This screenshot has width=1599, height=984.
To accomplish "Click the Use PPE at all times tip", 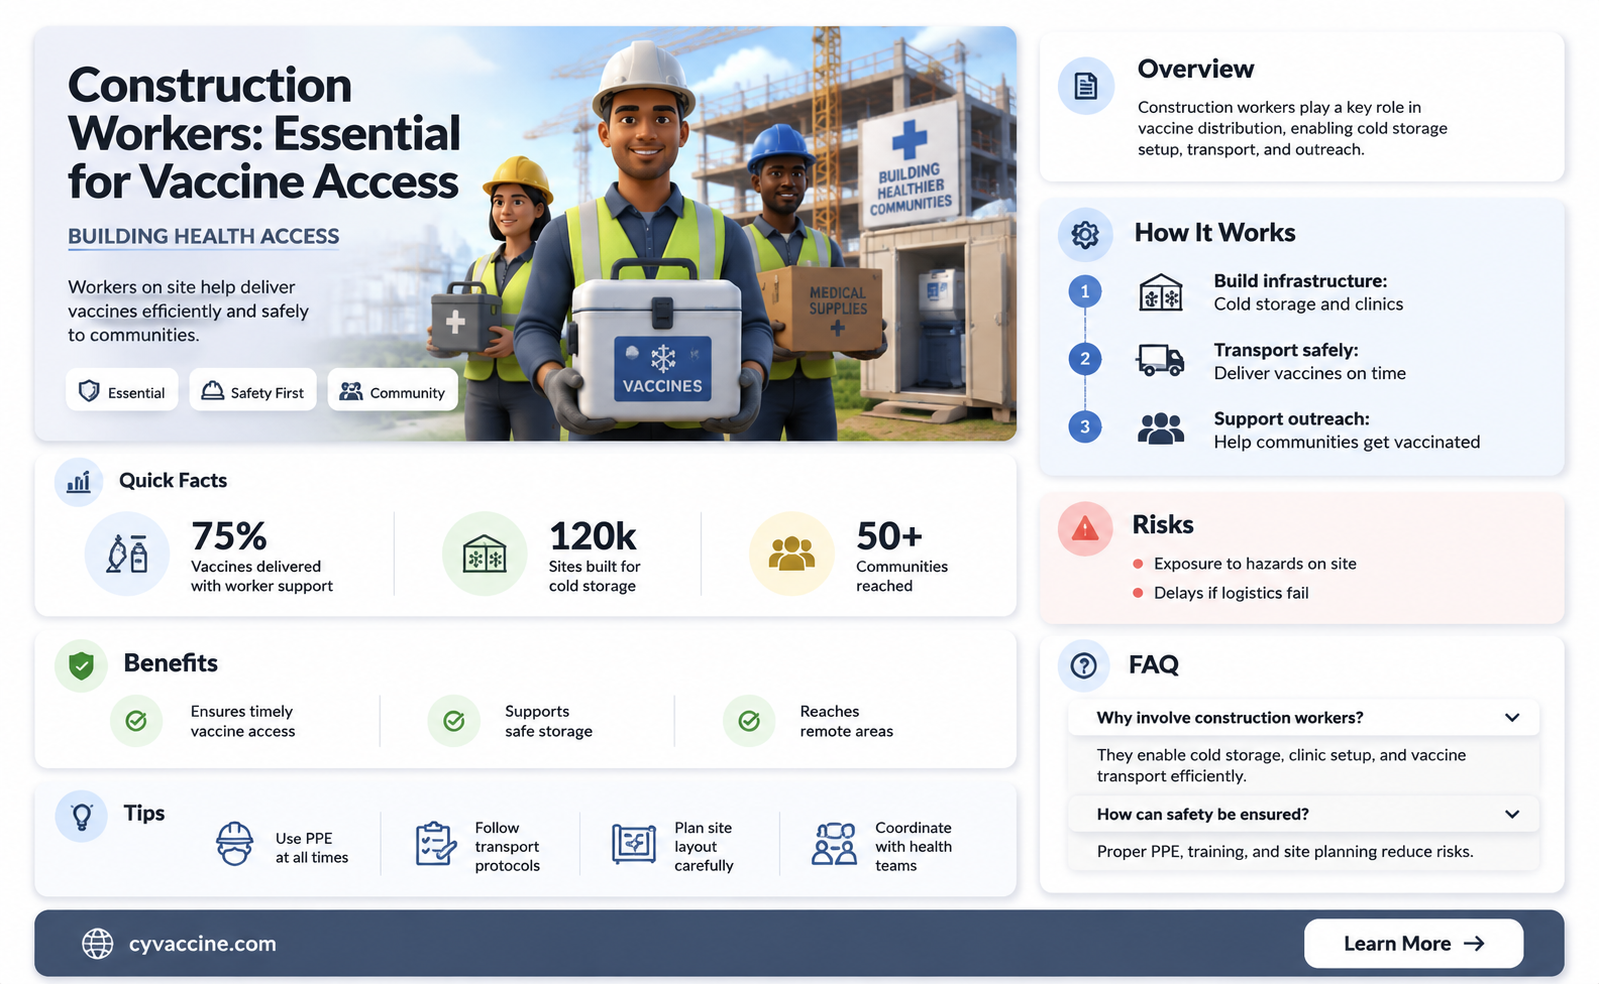I will [312, 848].
